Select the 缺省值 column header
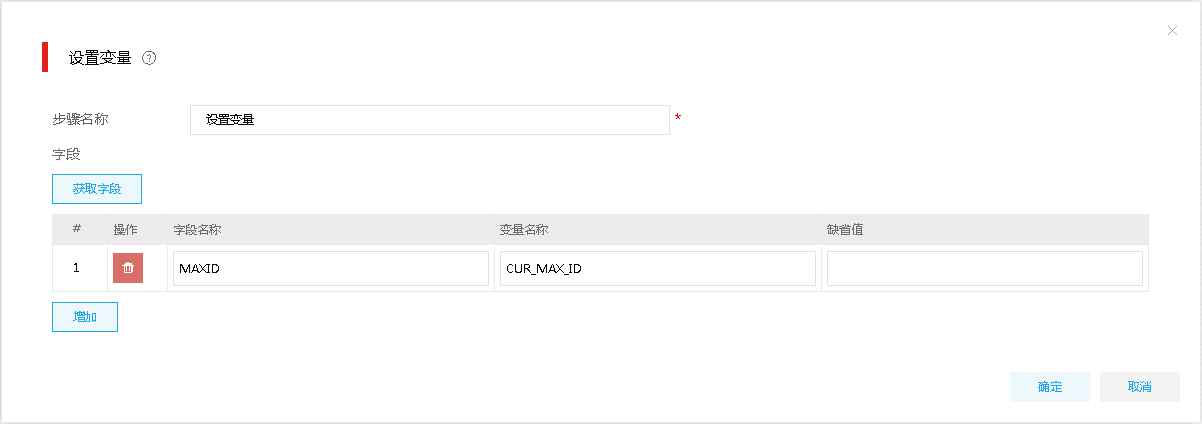Viewport: 1202px width, 424px height. (x=845, y=229)
